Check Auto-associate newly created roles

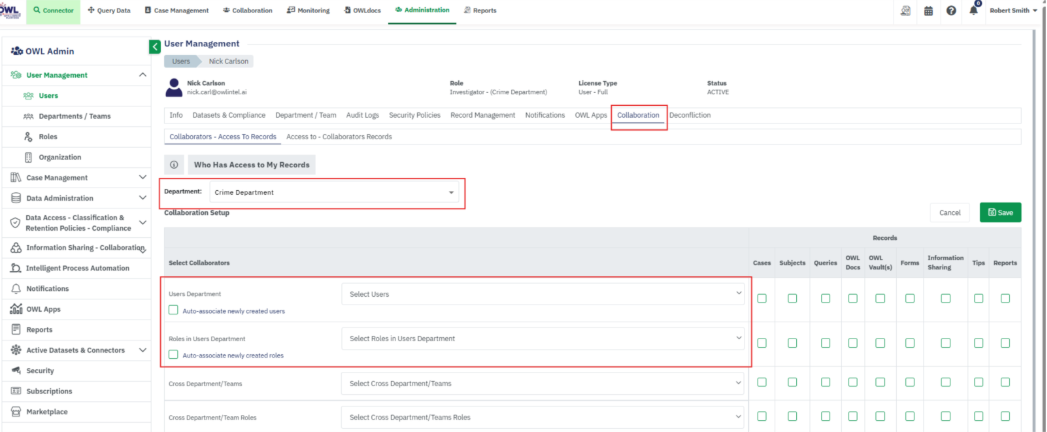pyautogui.click(x=174, y=355)
